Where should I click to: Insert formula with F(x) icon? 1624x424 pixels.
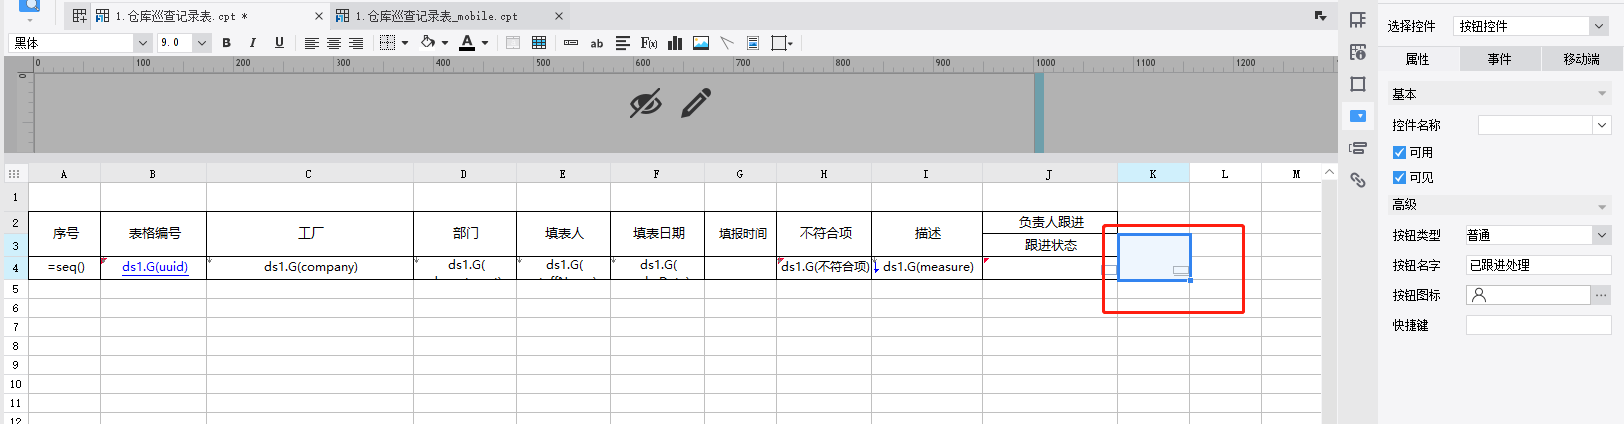pyautogui.click(x=649, y=43)
